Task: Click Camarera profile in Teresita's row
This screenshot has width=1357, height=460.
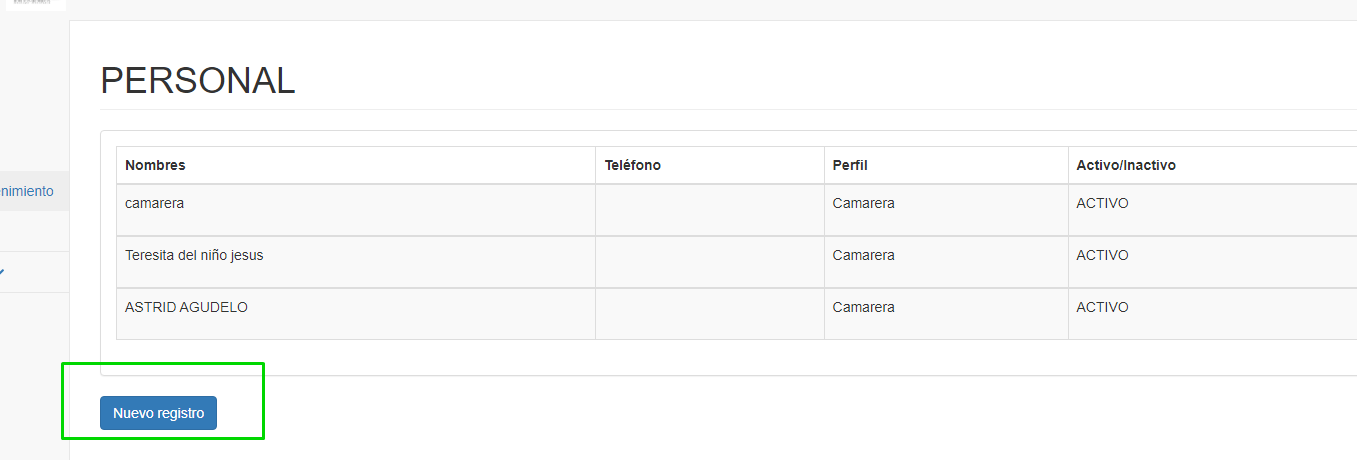Action: [x=863, y=255]
